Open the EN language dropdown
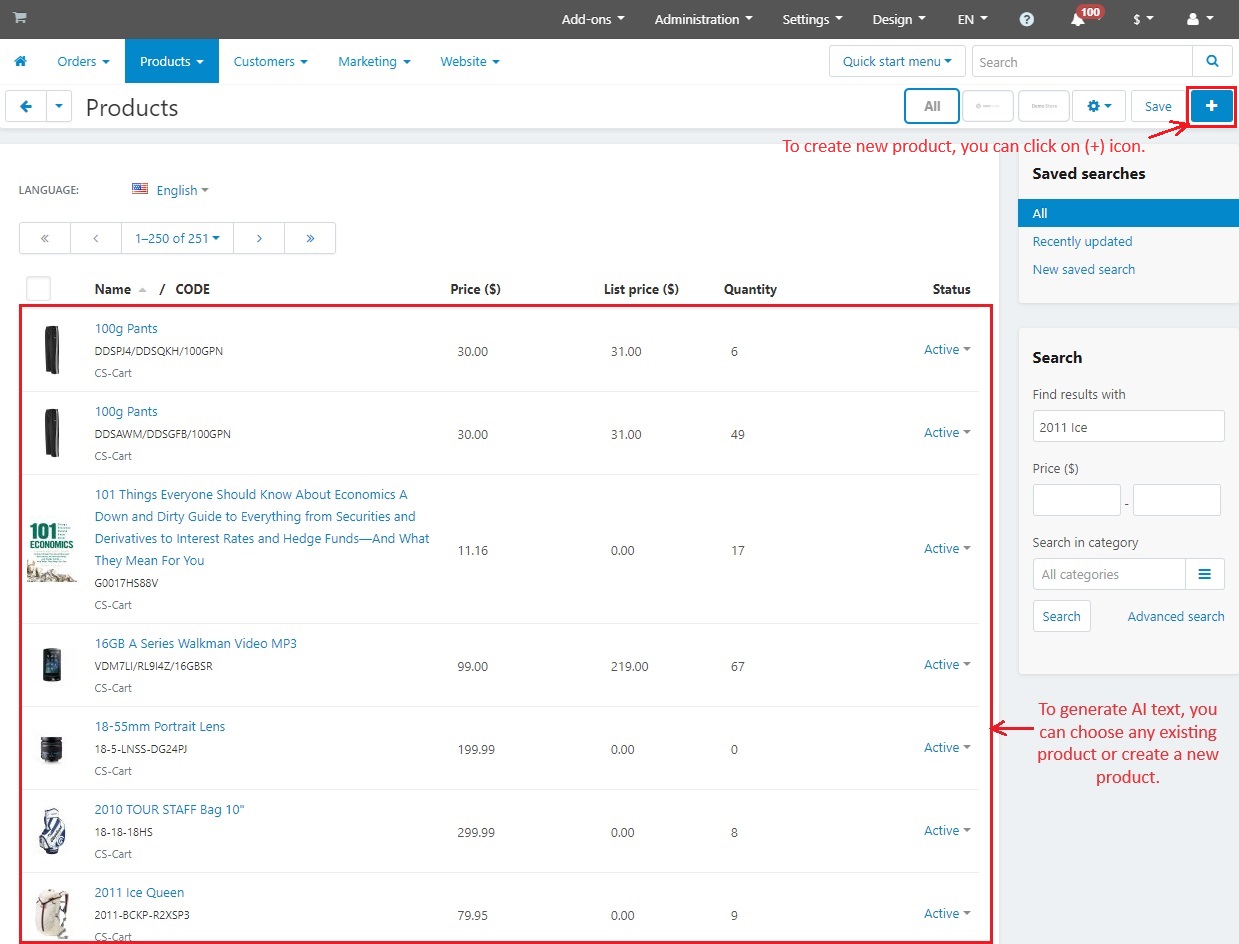 pos(972,19)
